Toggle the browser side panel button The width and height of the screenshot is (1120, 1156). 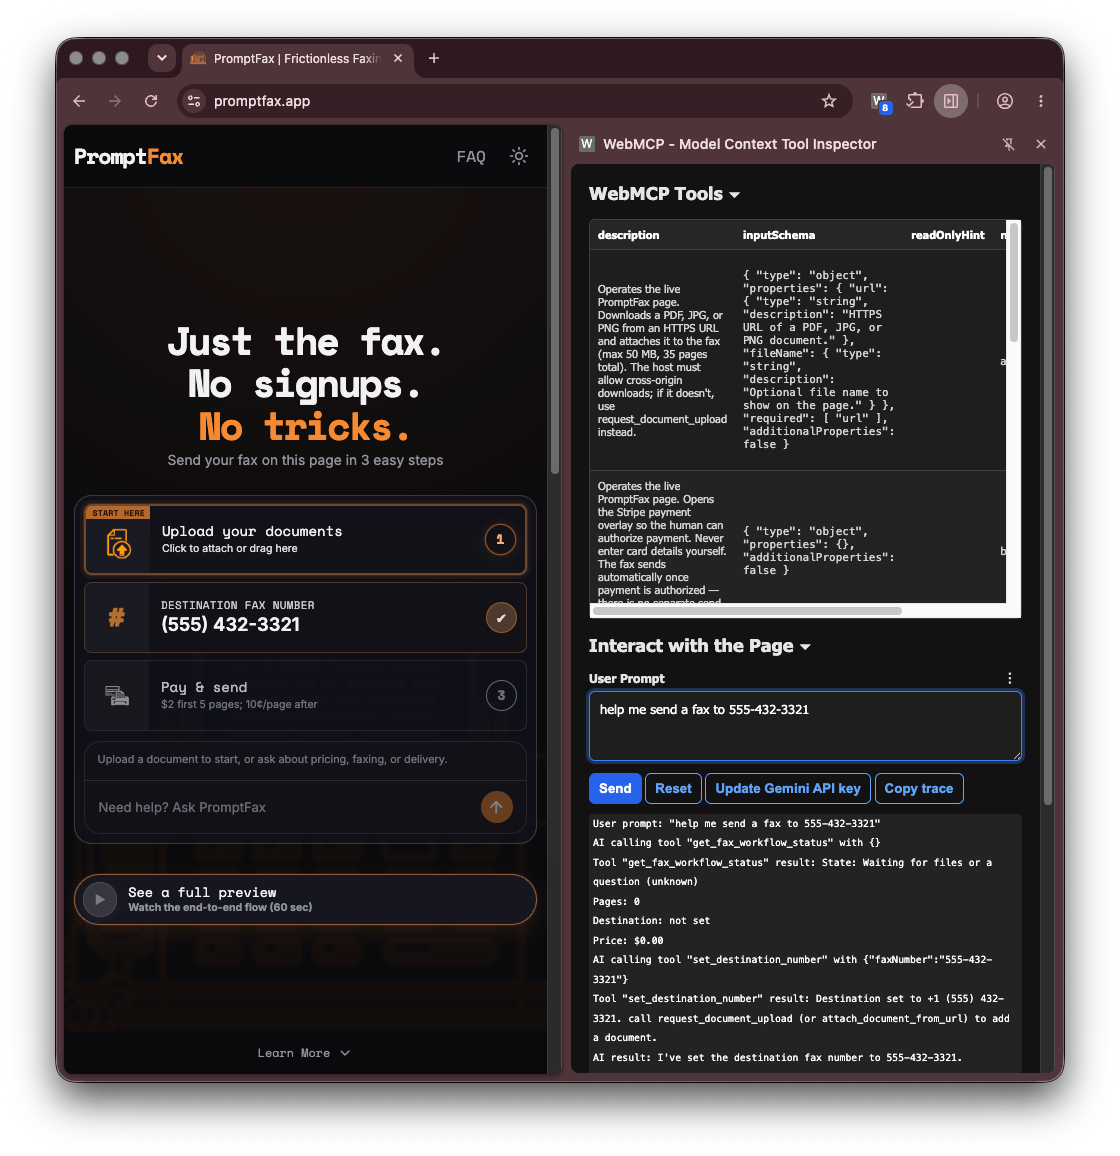click(950, 101)
